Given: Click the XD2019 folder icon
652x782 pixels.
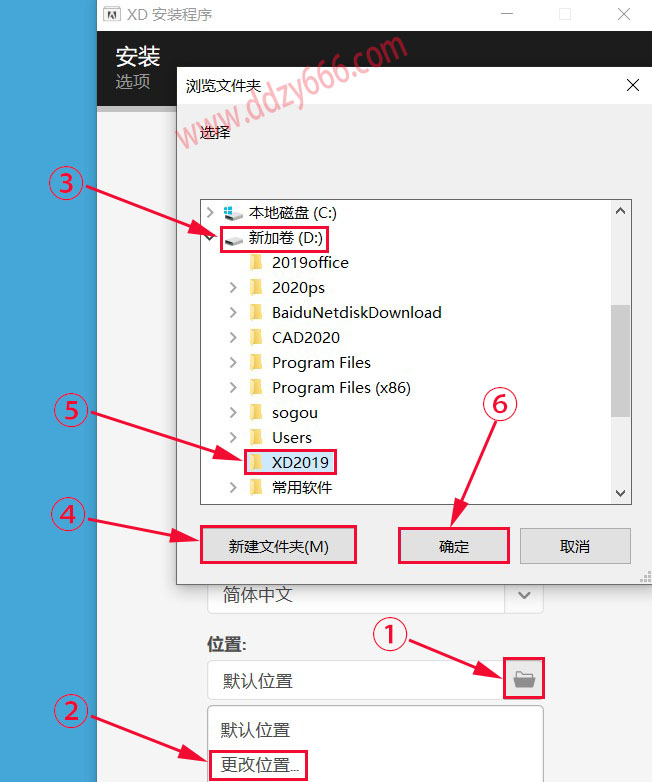Looking at the screenshot, I should [256, 462].
